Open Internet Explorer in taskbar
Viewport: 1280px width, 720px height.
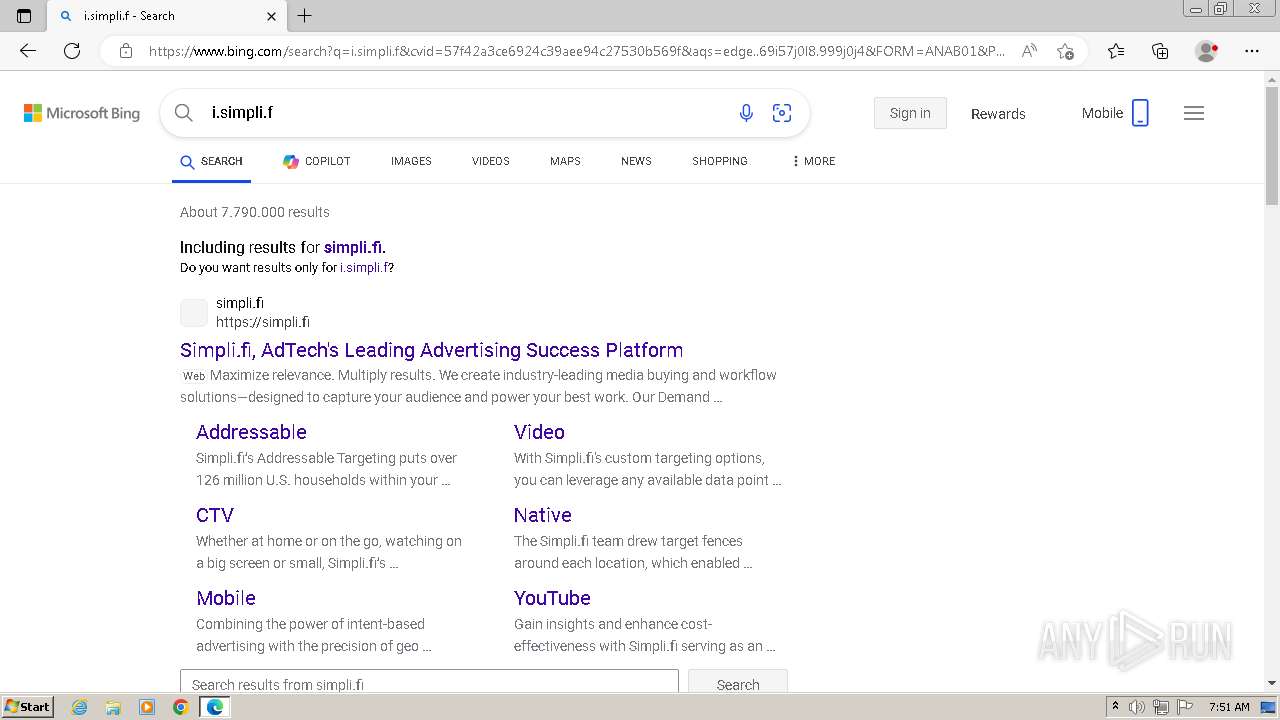pyautogui.click(x=80, y=707)
